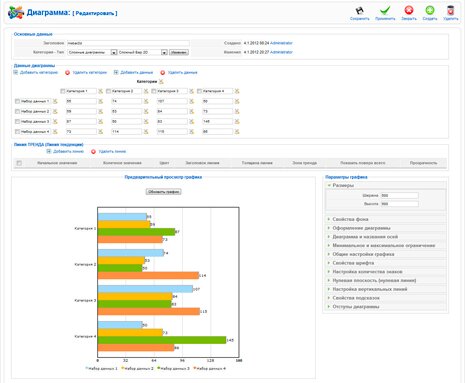Click the red icon beside Удалить категории

[67, 73]
